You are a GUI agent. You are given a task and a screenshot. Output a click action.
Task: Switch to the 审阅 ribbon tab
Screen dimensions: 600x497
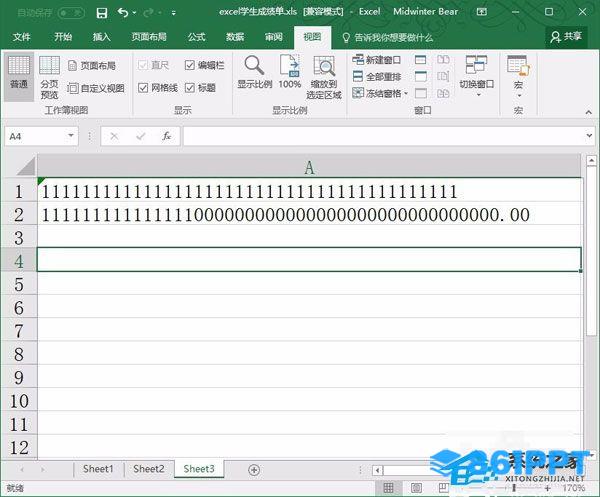[x=274, y=37]
